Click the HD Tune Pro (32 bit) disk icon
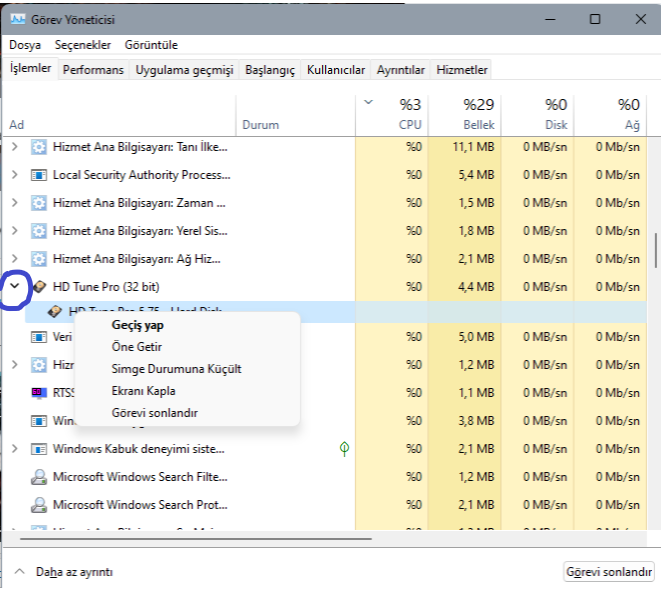This screenshot has width=665, height=589. (39, 287)
